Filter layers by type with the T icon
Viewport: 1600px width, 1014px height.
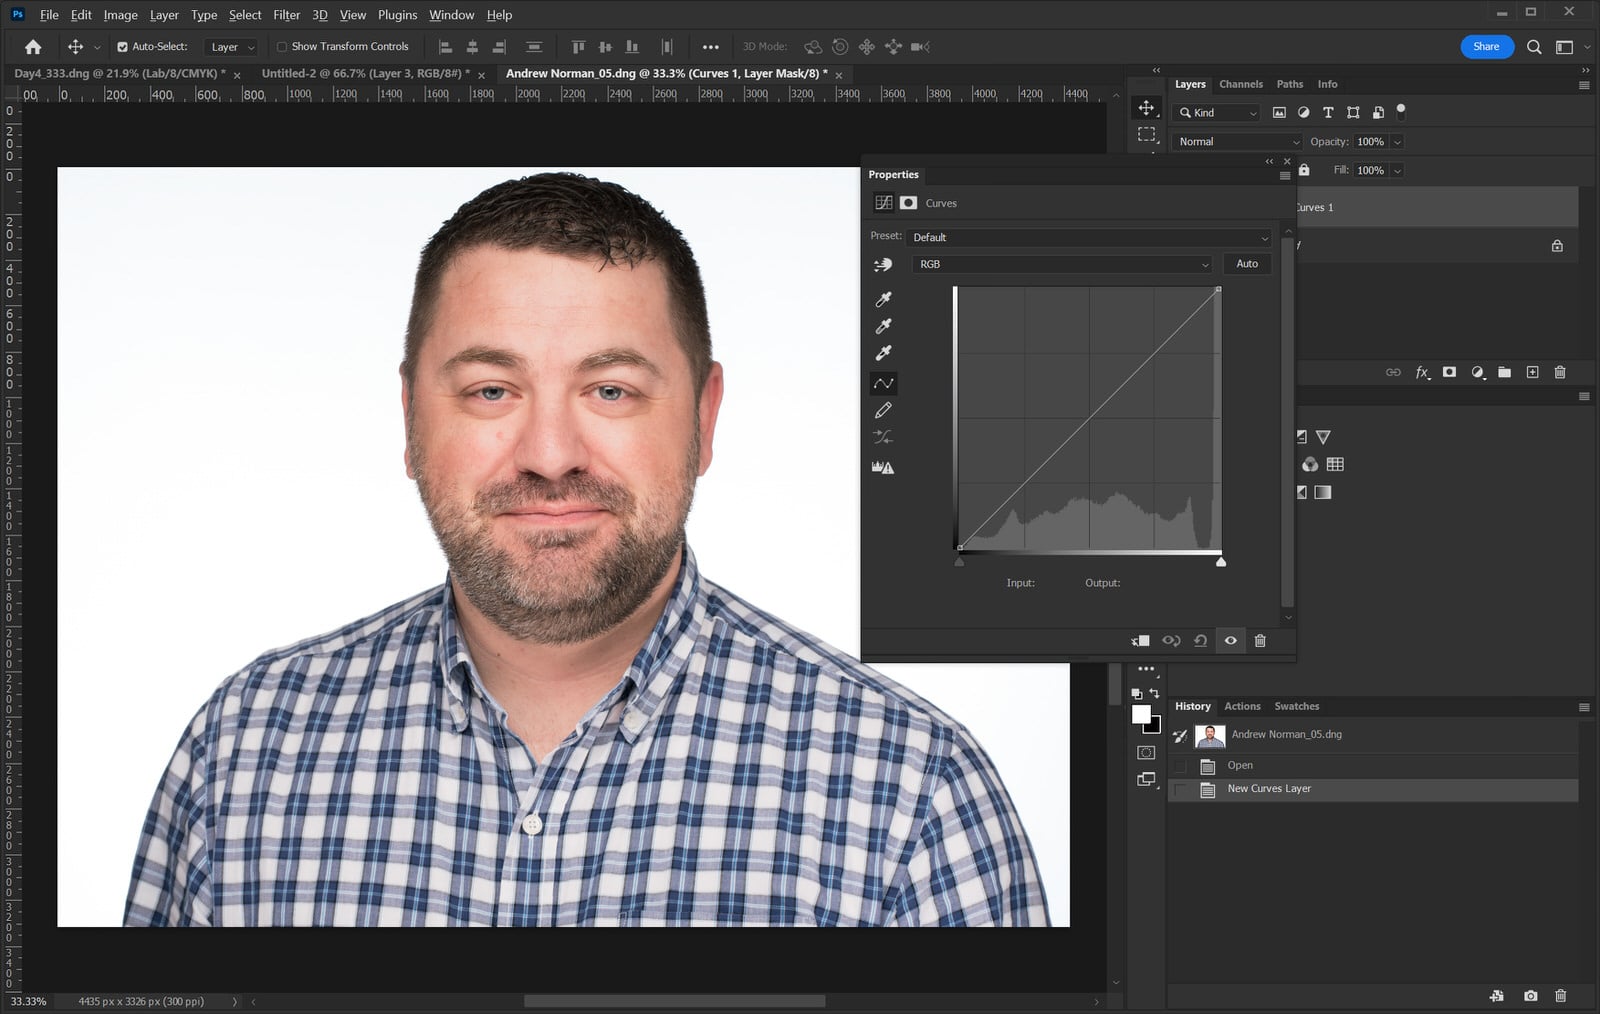1328,112
